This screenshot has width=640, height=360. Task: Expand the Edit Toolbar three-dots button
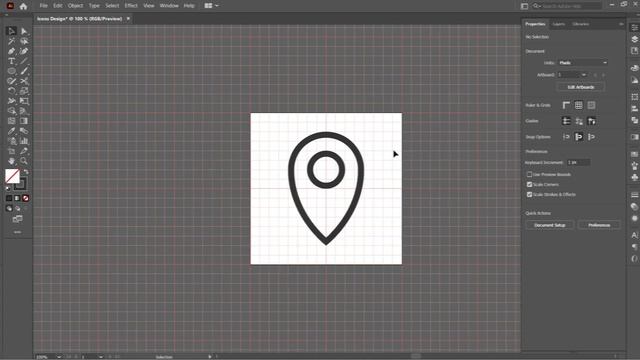[x=18, y=232]
